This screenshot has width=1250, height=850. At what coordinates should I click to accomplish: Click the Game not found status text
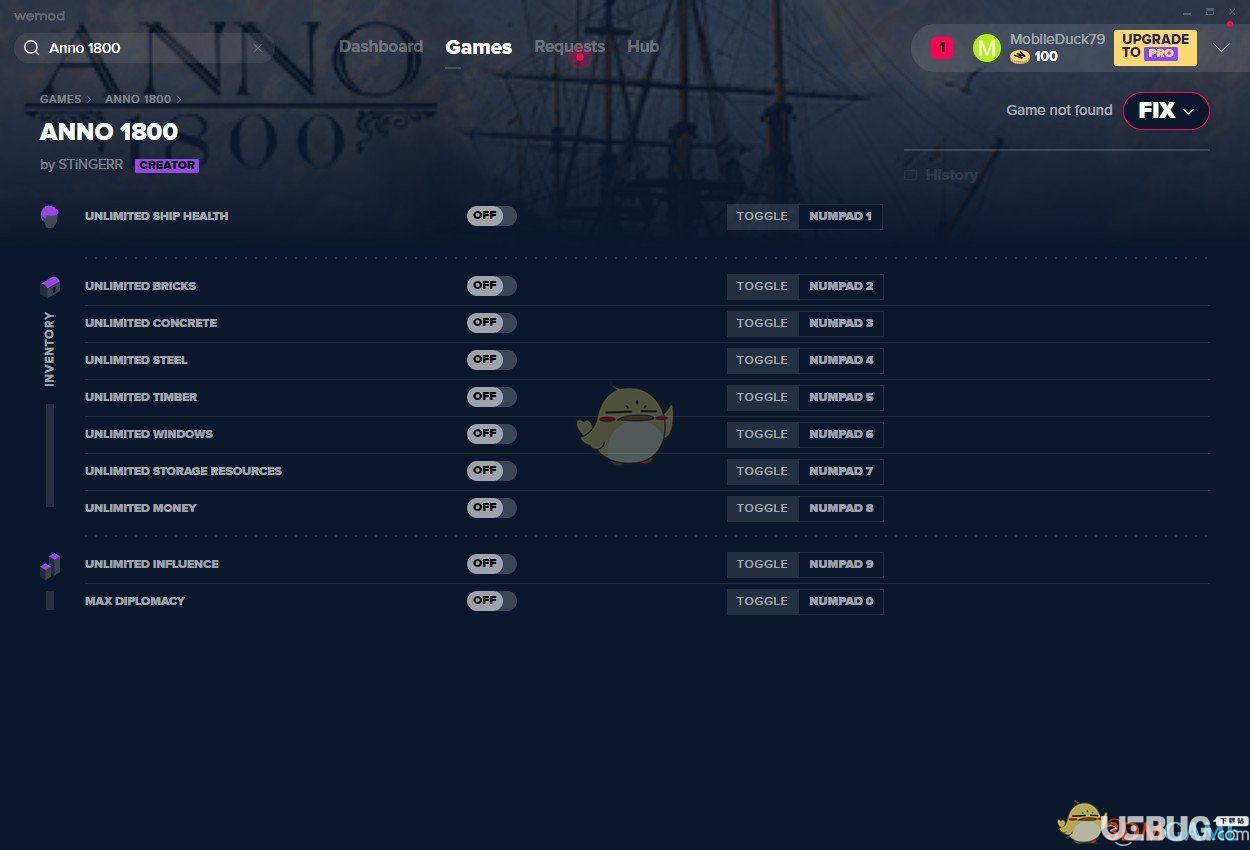[1059, 111]
